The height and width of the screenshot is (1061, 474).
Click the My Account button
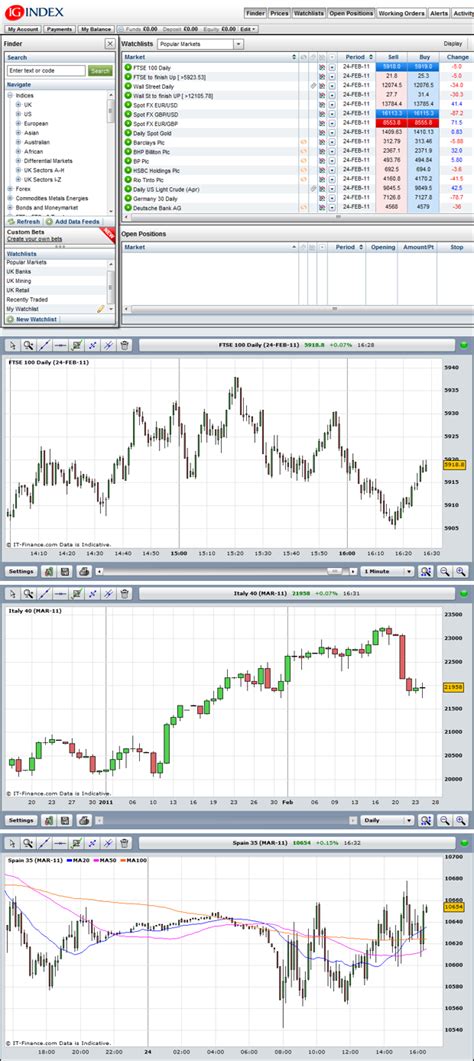coord(23,29)
